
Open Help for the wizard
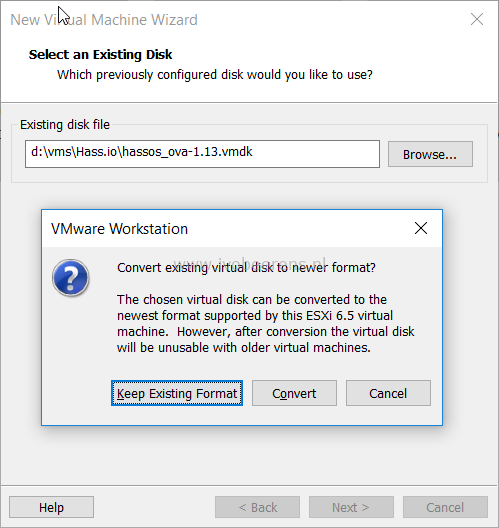[51, 507]
